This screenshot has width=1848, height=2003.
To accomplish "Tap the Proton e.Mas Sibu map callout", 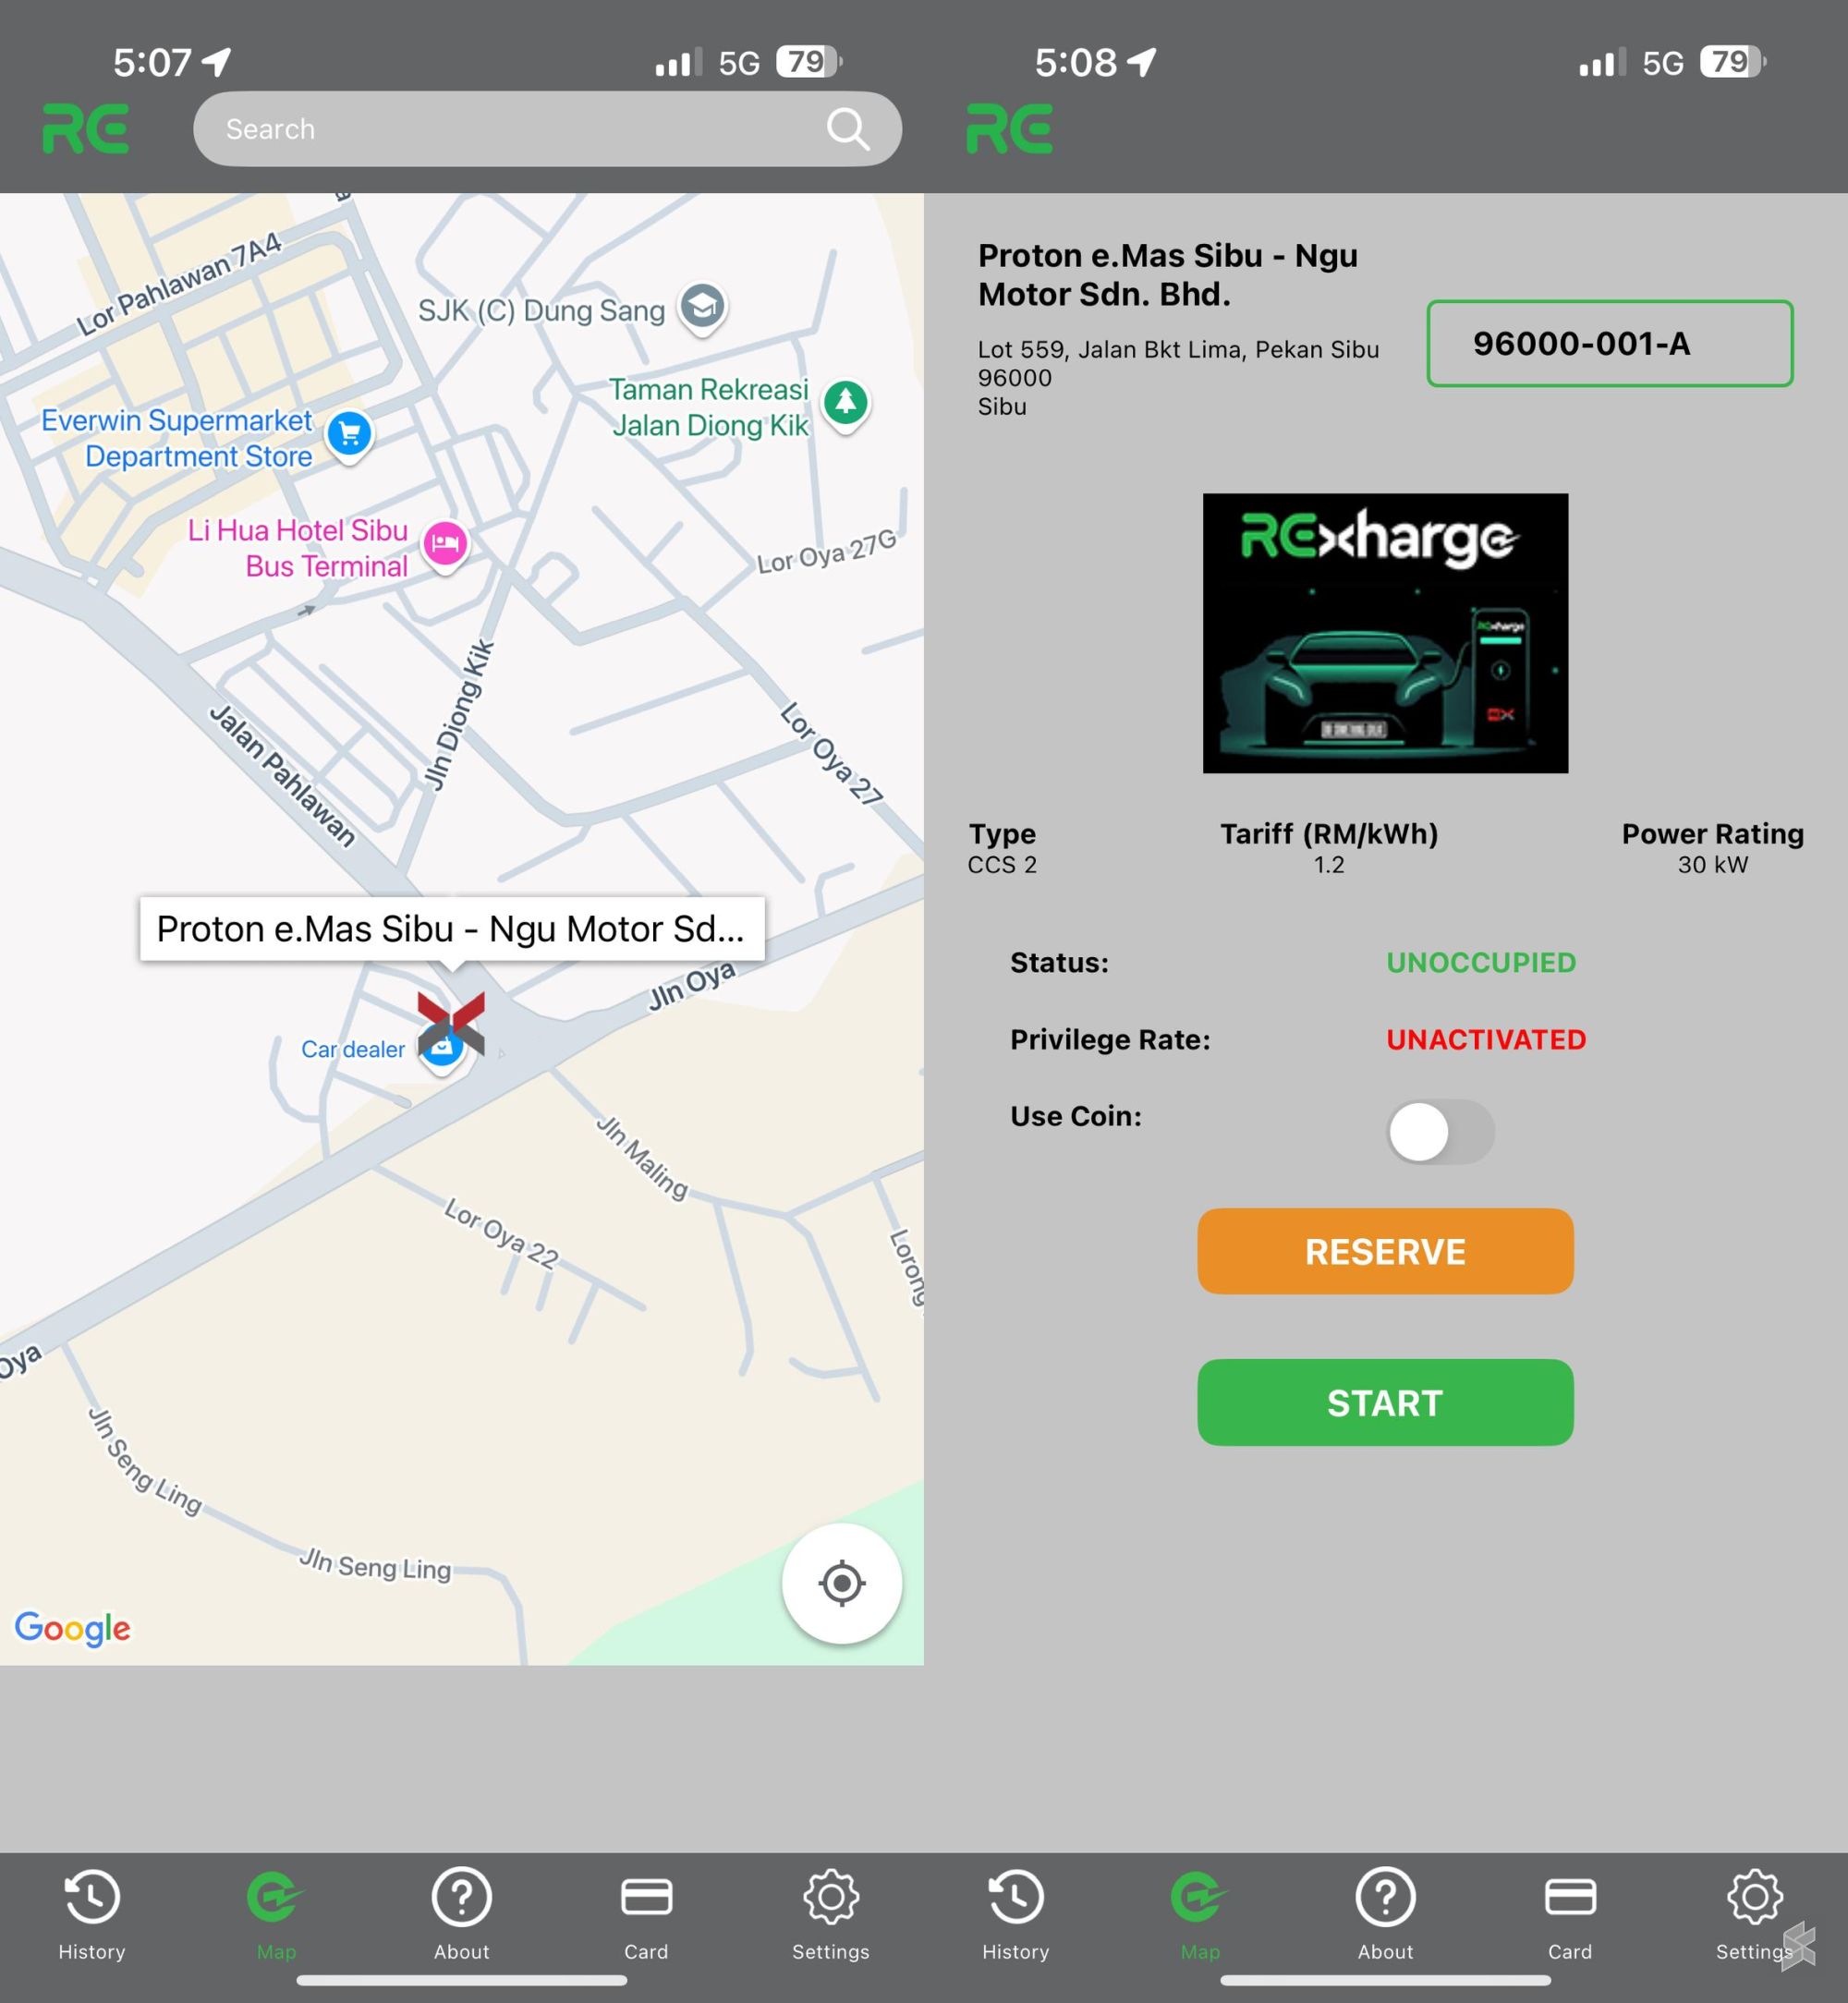I will pos(451,929).
